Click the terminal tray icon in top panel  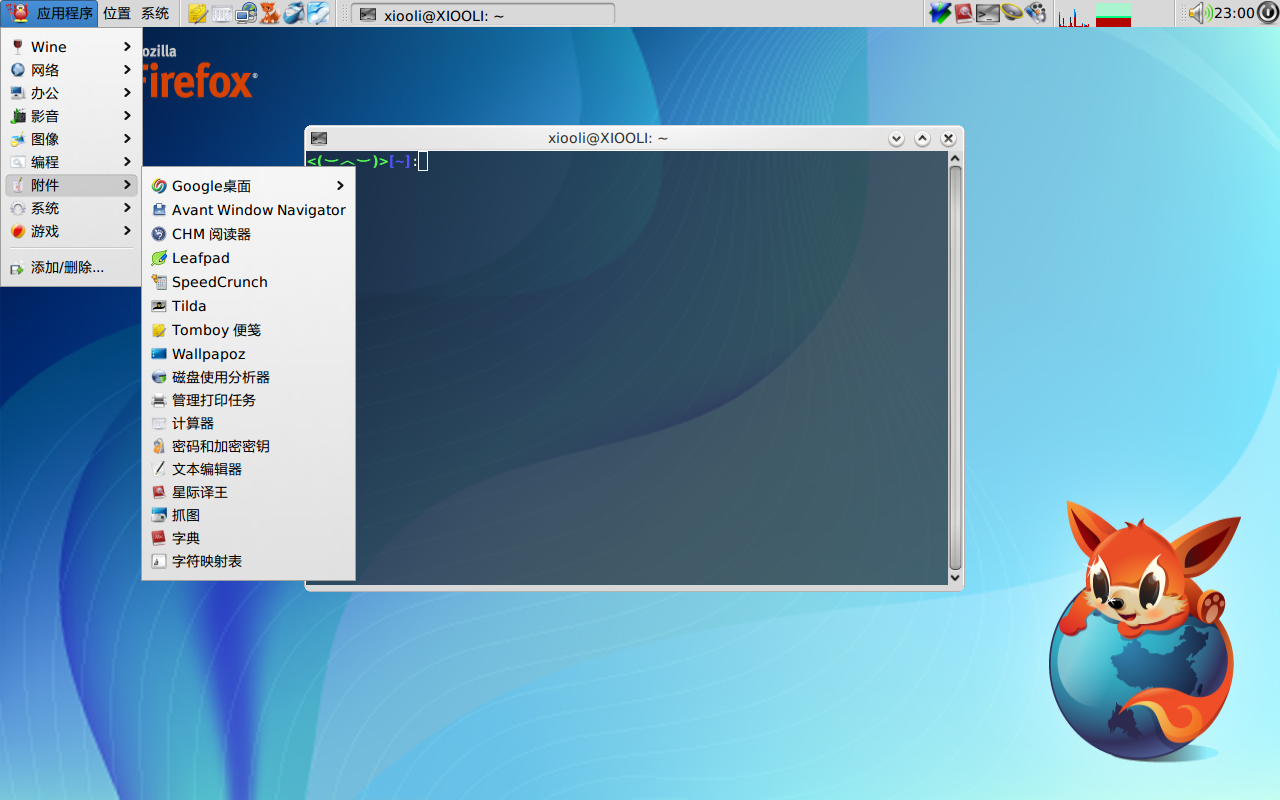pyautogui.click(x=988, y=13)
